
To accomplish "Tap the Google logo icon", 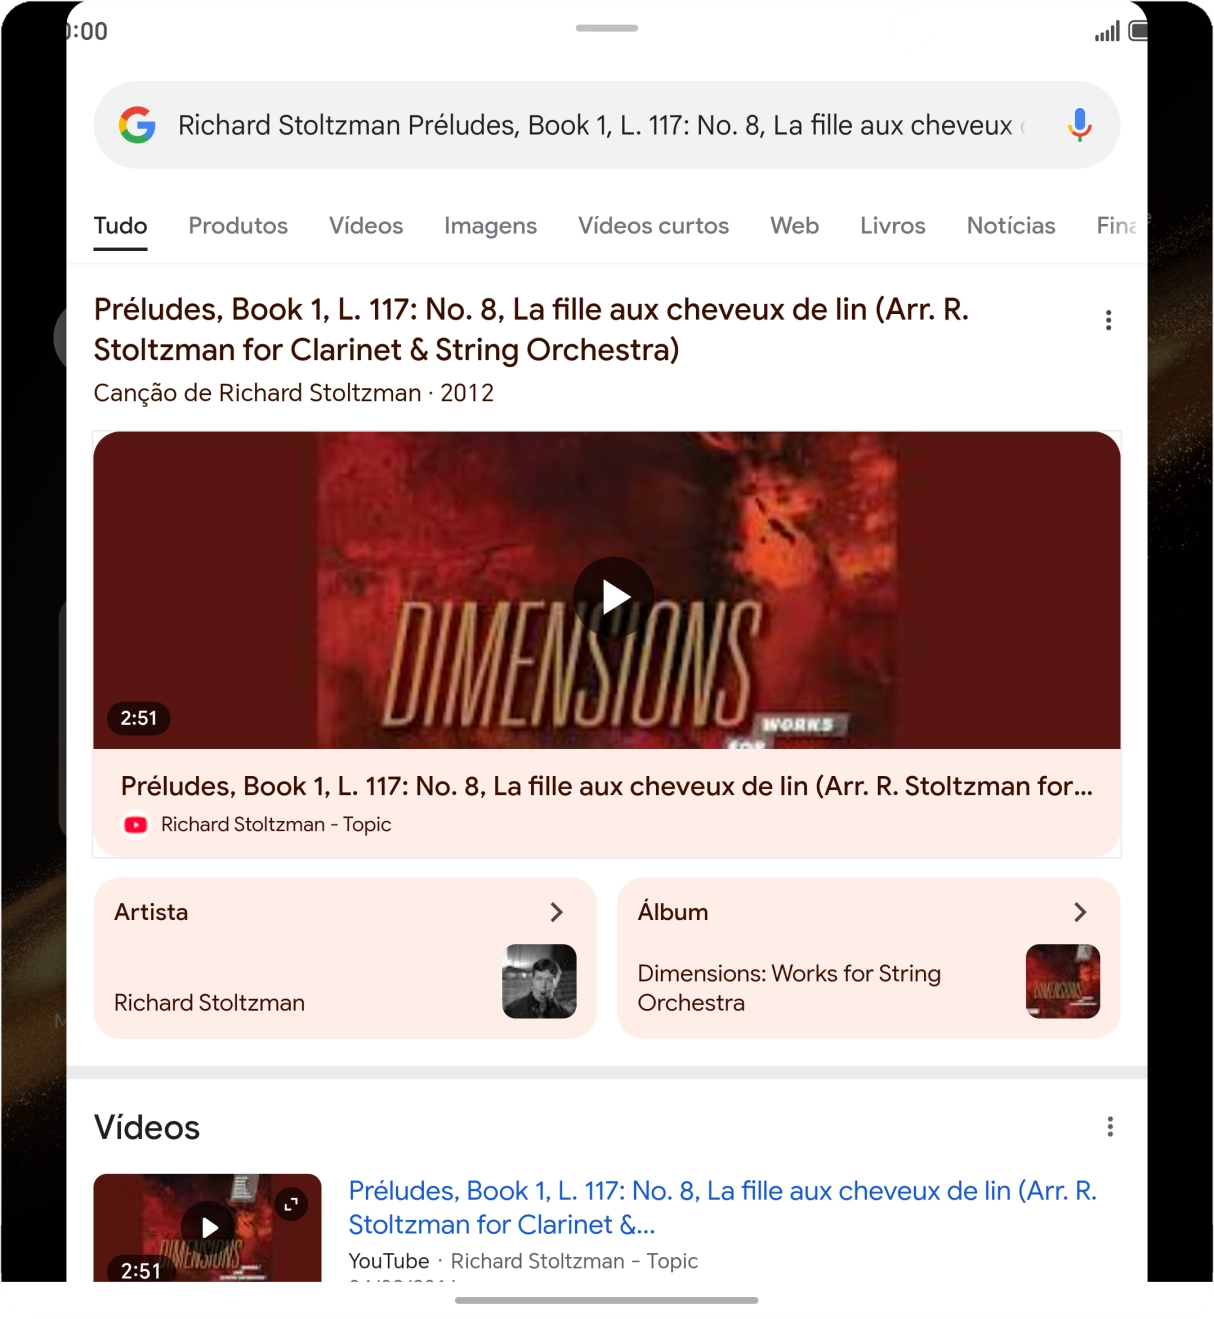I will pos(137,125).
